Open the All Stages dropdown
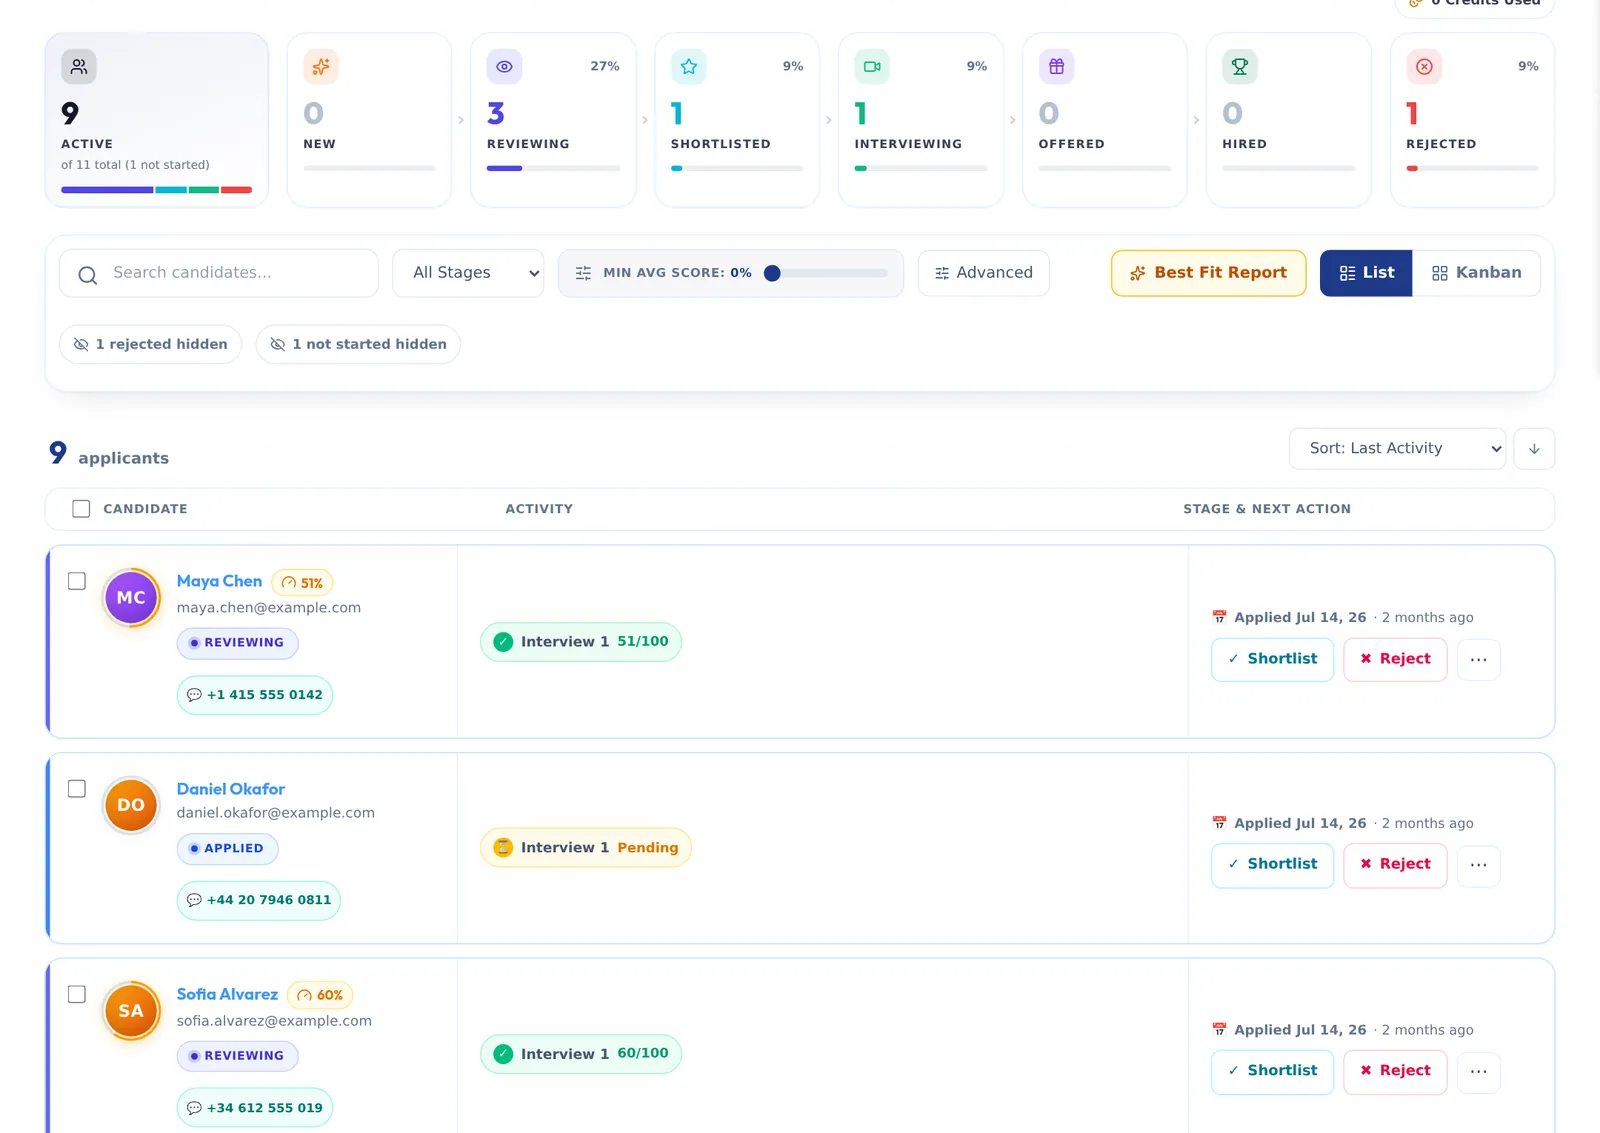Viewport: 1600px width, 1133px height. pyautogui.click(x=468, y=273)
